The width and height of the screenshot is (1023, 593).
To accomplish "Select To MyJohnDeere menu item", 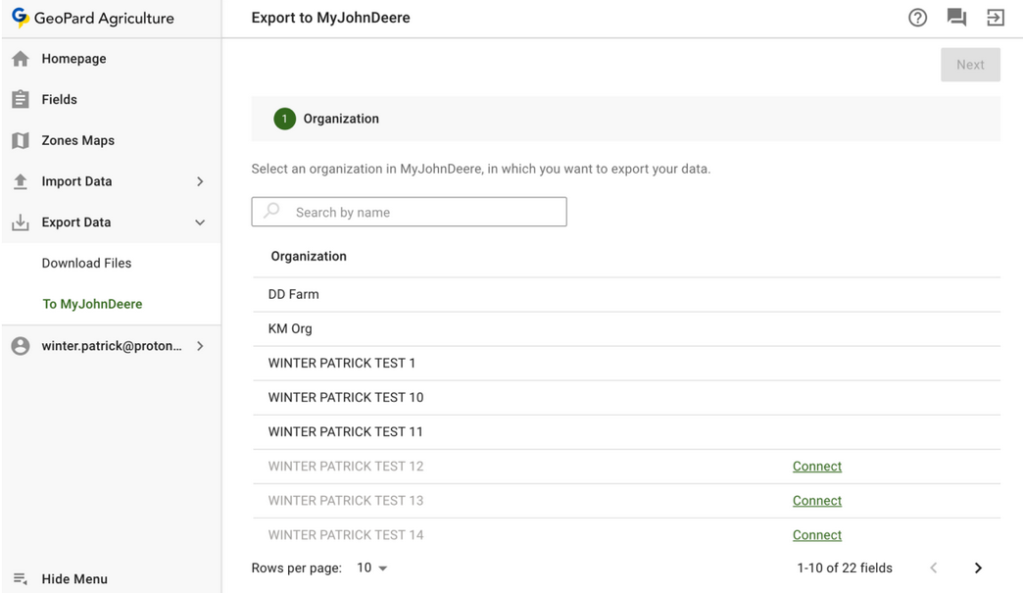I will tap(92, 305).
